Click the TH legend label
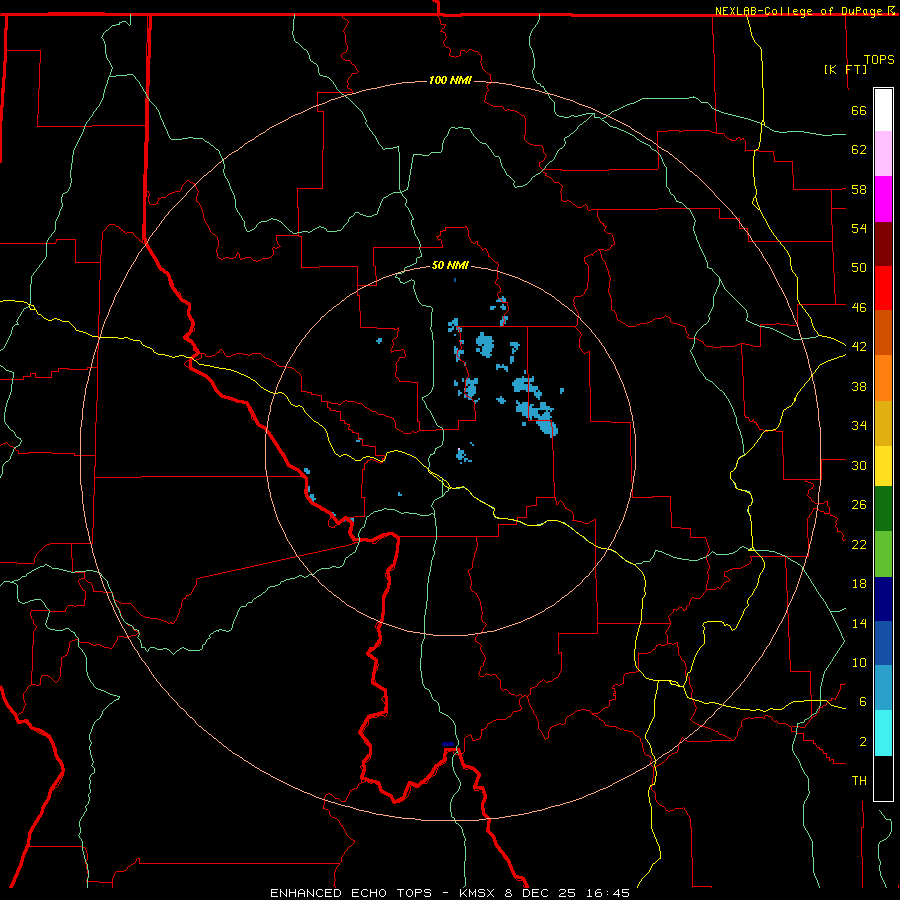 (x=859, y=781)
